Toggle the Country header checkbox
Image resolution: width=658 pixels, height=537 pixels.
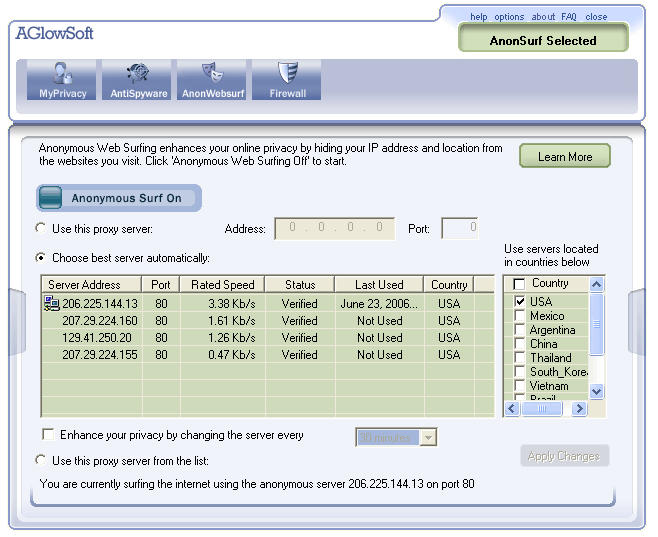[520, 284]
